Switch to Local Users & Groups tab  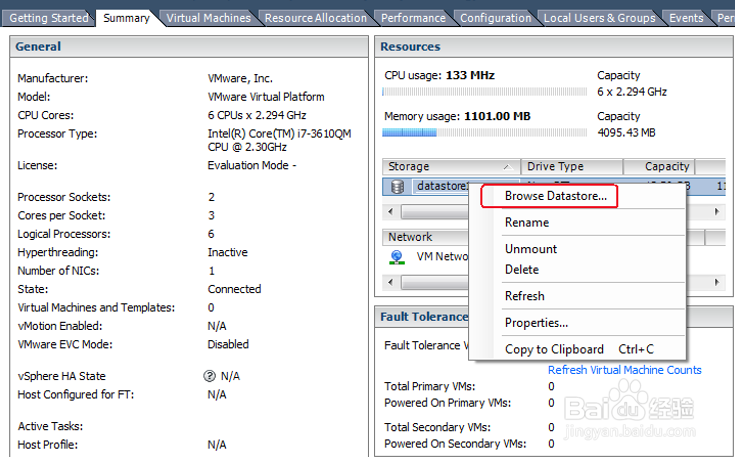600,18
